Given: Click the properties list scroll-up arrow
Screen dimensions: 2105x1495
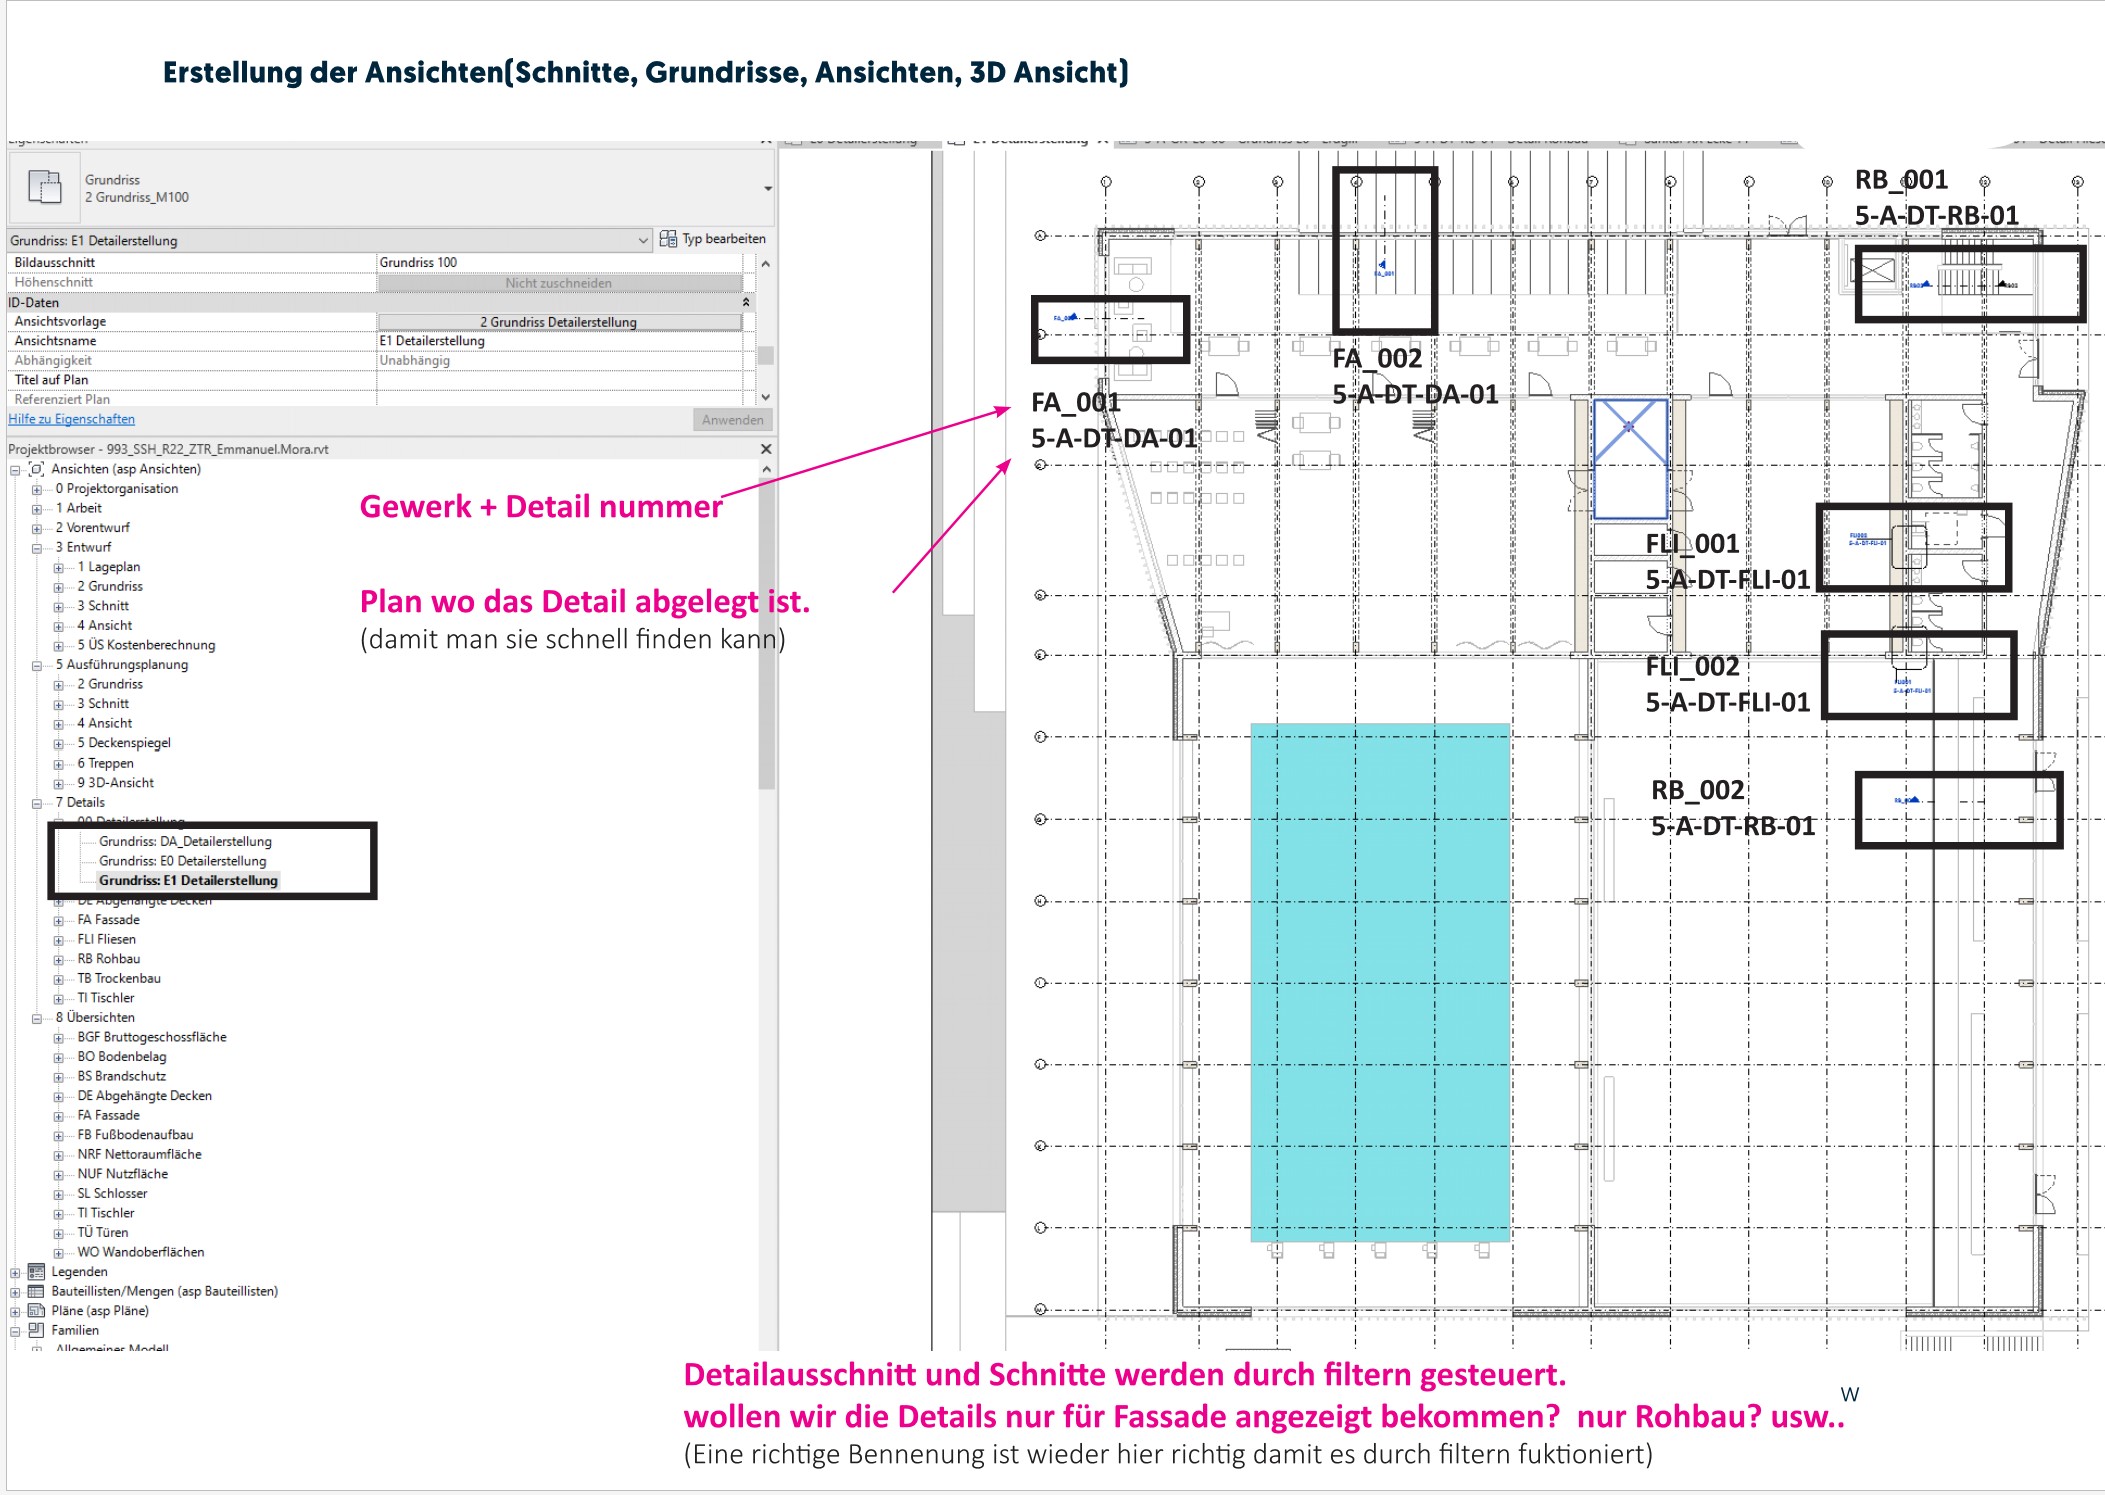Looking at the screenshot, I should (765, 264).
